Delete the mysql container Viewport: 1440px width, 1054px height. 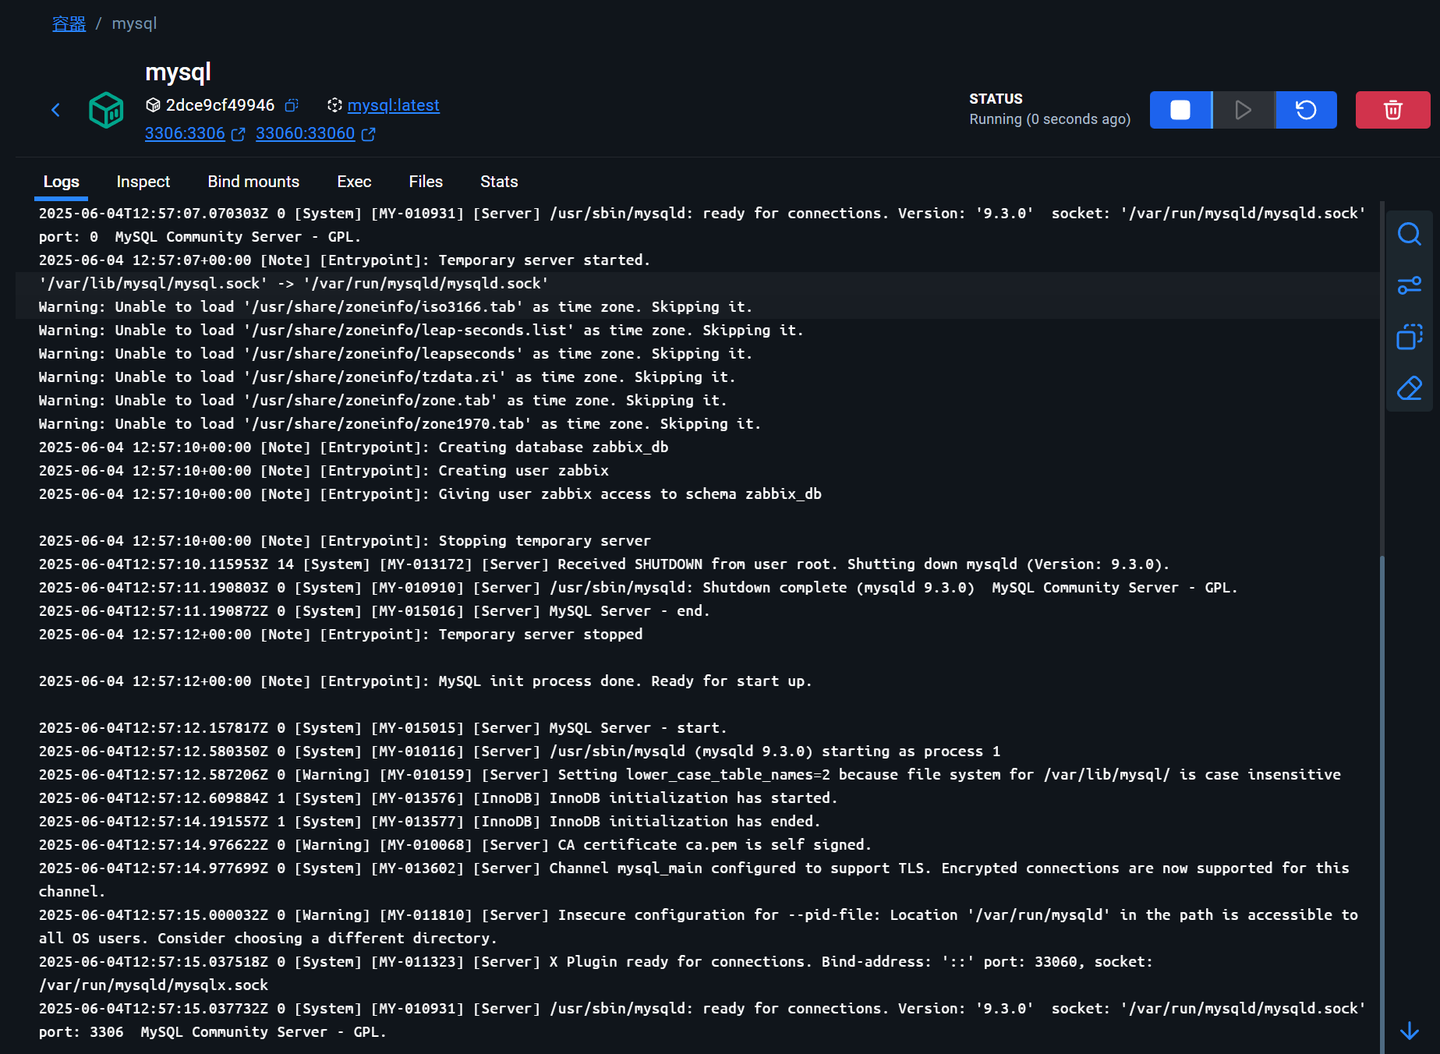click(x=1392, y=110)
